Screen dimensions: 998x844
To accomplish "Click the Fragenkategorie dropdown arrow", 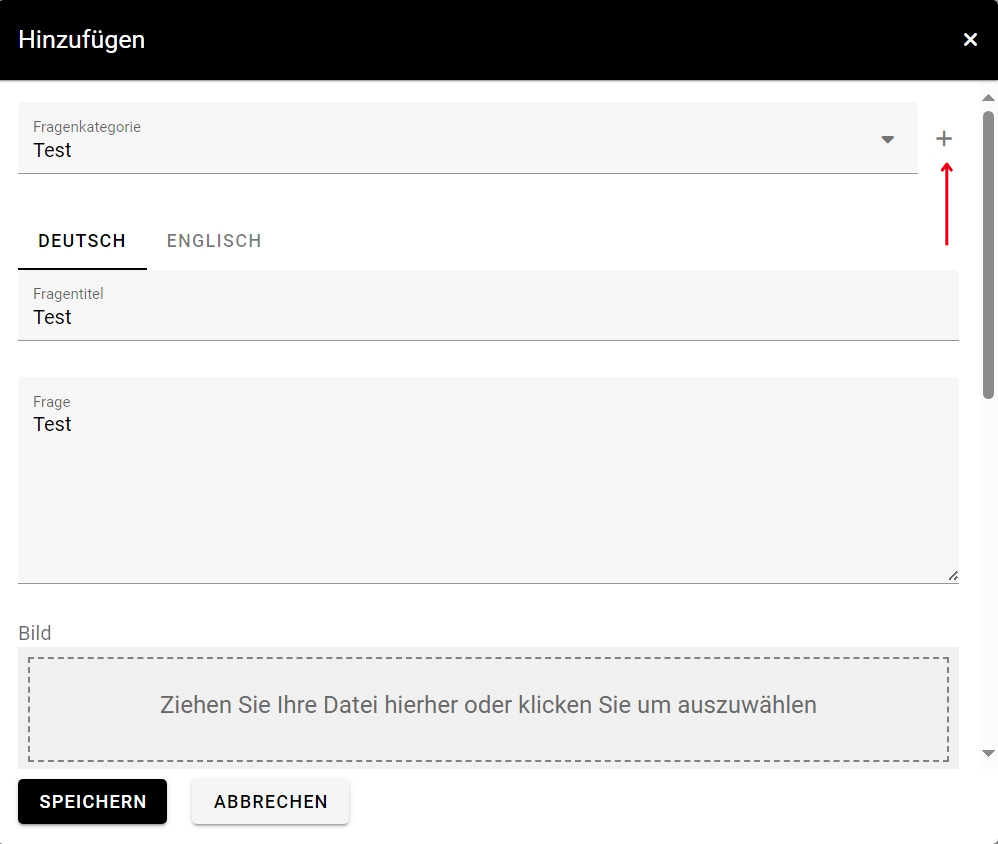I will (887, 139).
